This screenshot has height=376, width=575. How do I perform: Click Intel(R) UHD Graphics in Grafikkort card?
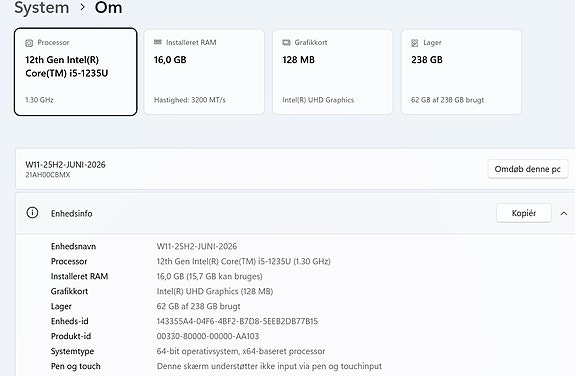[x=318, y=100]
